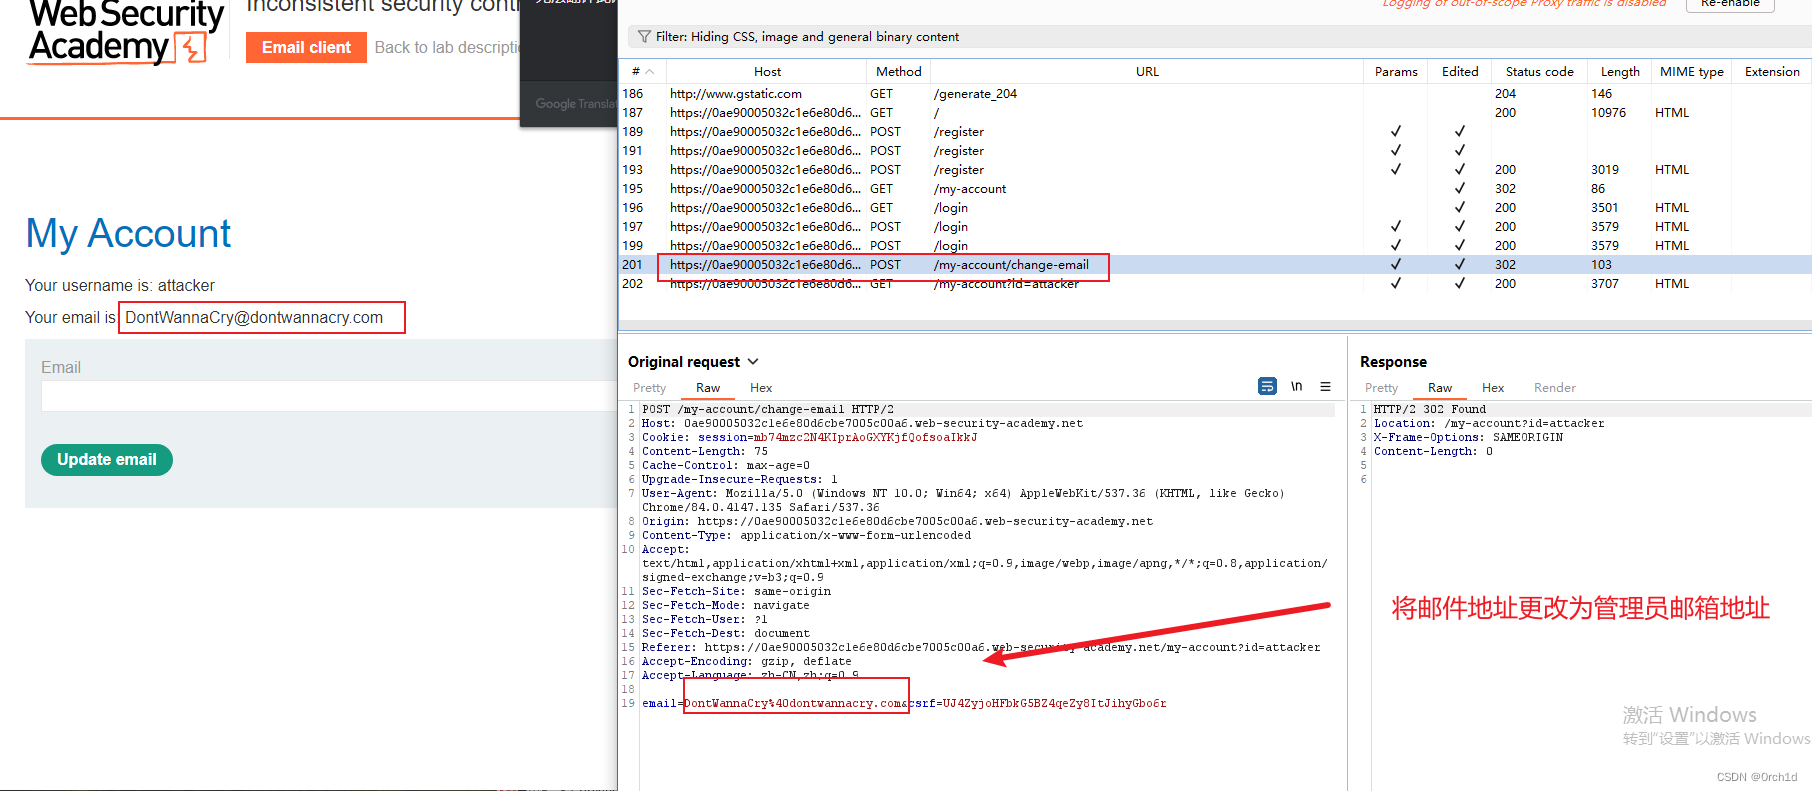This screenshot has height=791, width=1812.
Task: Click the My Account page heading
Action: [128, 234]
